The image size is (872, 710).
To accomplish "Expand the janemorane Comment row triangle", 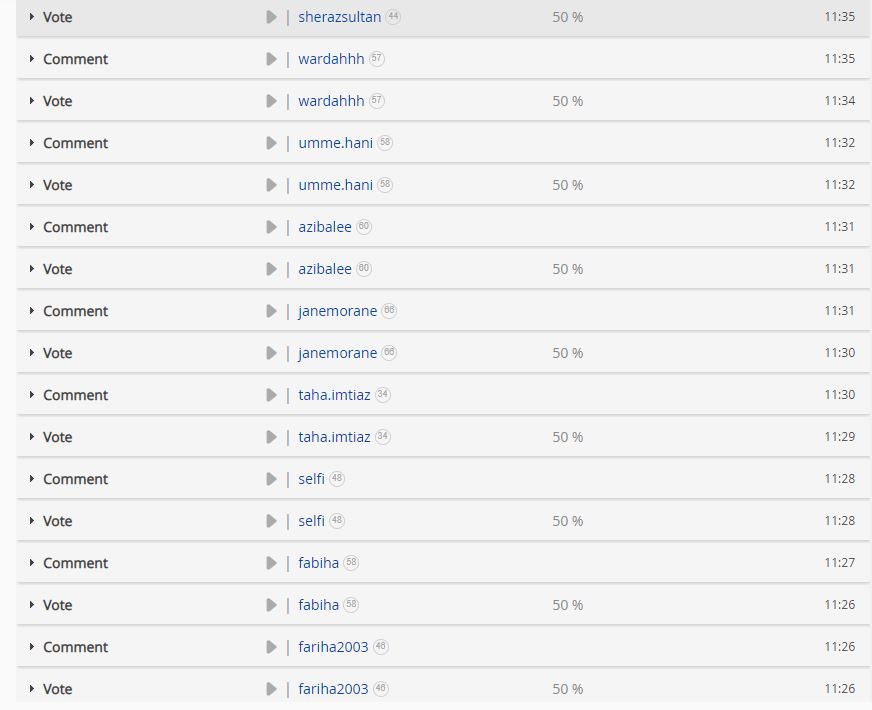I will 32,311.
